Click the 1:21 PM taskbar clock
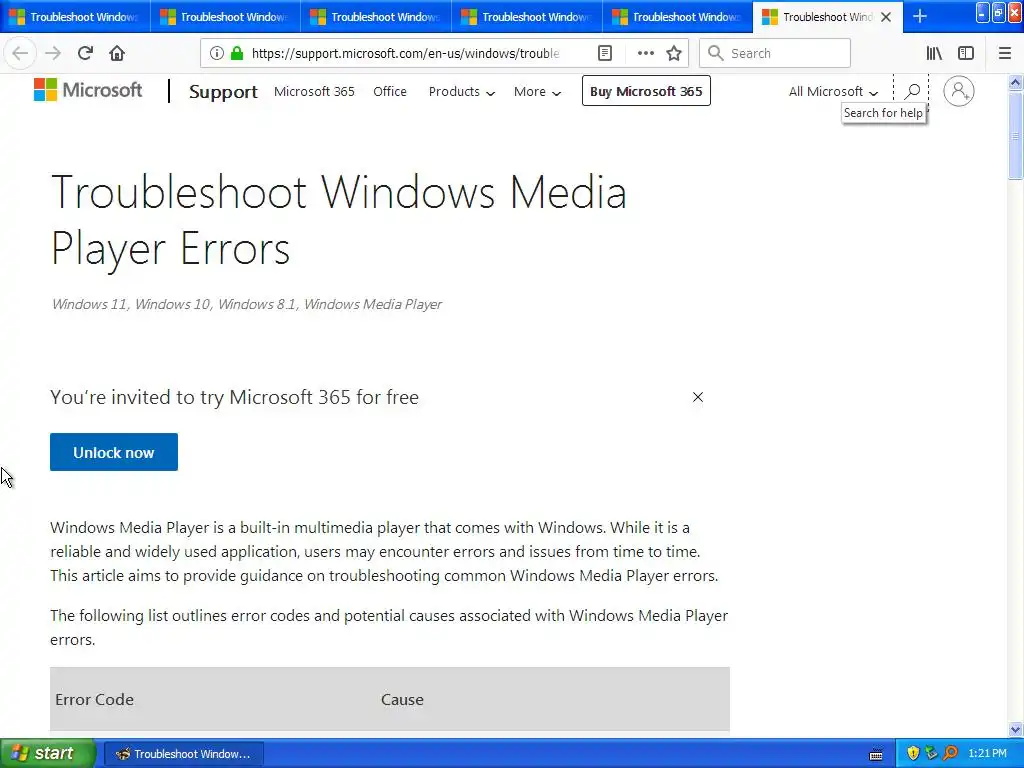This screenshot has width=1024, height=768. [x=987, y=754]
